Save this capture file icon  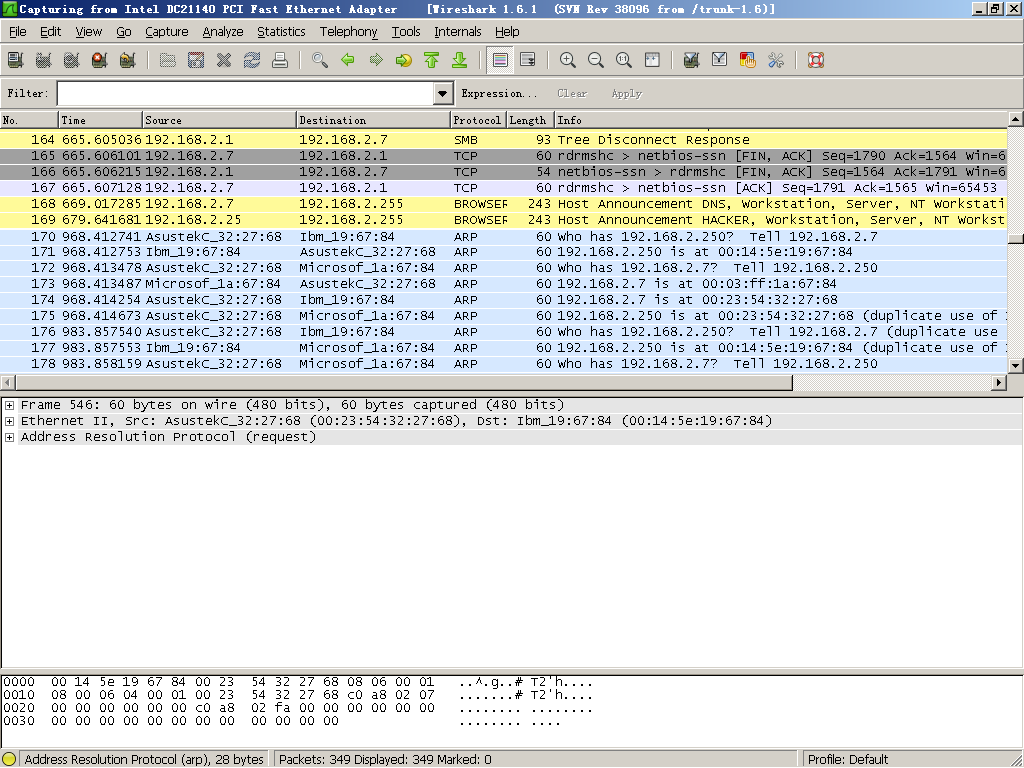pyautogui.click(x=196, y=60)
